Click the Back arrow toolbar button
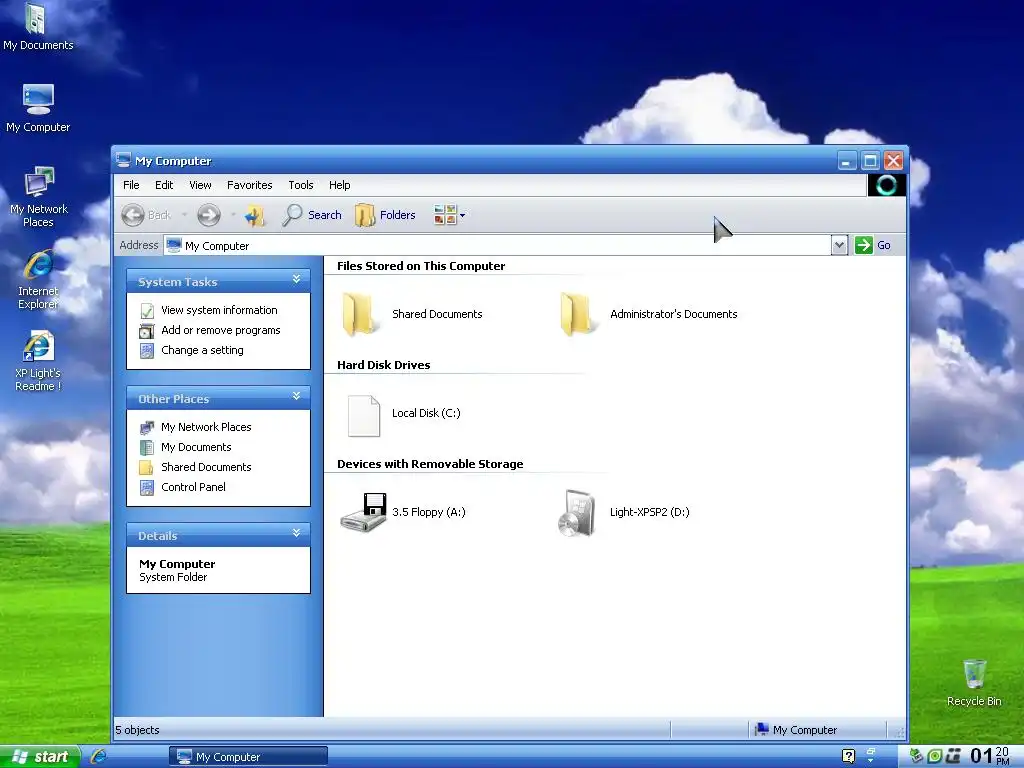This screenshot has height=768, width=1024. (146, 215)
